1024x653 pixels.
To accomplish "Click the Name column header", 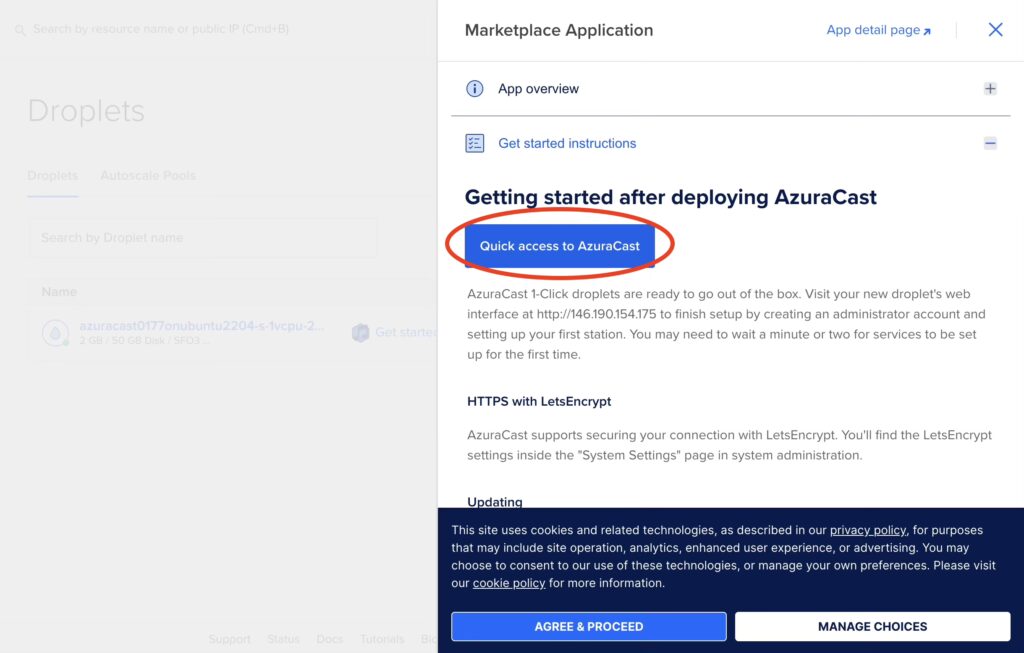I will pyautogui.click(x=59, y=292).
